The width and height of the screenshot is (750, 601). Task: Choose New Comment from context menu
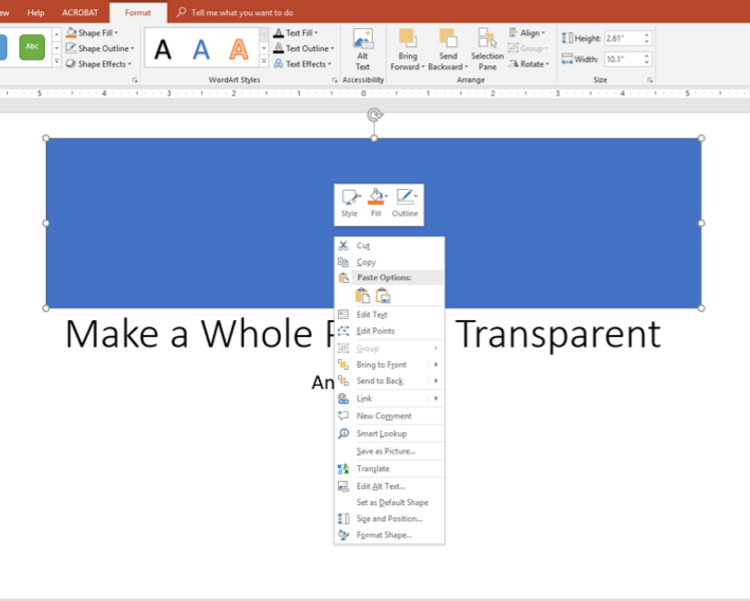click(x=389, y=416)
